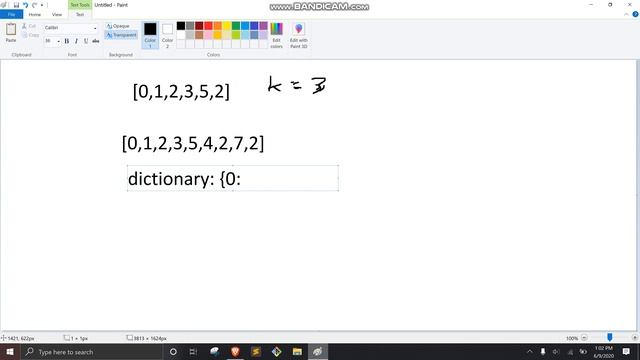Click the Paint icon on taskbar

[x=318, y=351]
